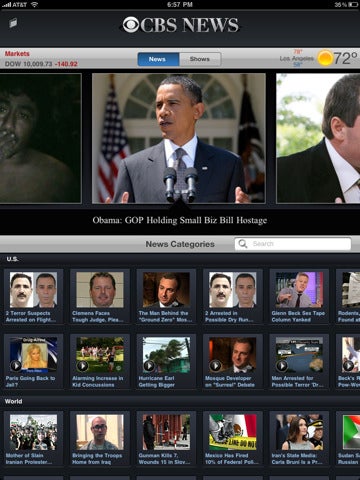
Task: Open Mother of Slain Iranian Protester story
Action: [x=33, y=438]
